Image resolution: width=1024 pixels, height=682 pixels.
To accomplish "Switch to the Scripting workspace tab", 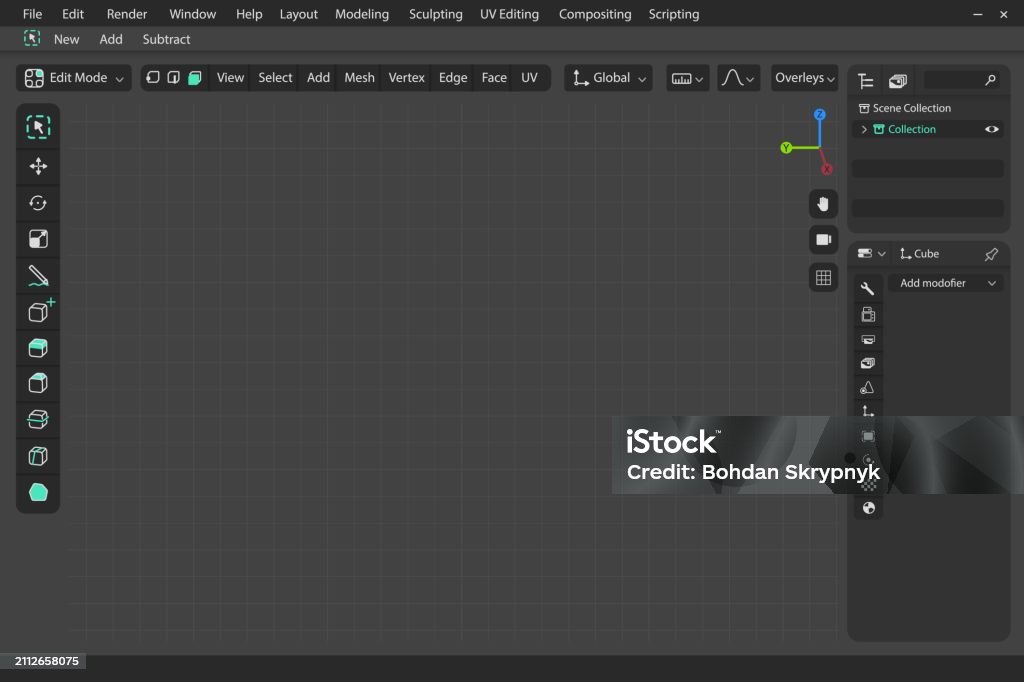I will 673,14.
